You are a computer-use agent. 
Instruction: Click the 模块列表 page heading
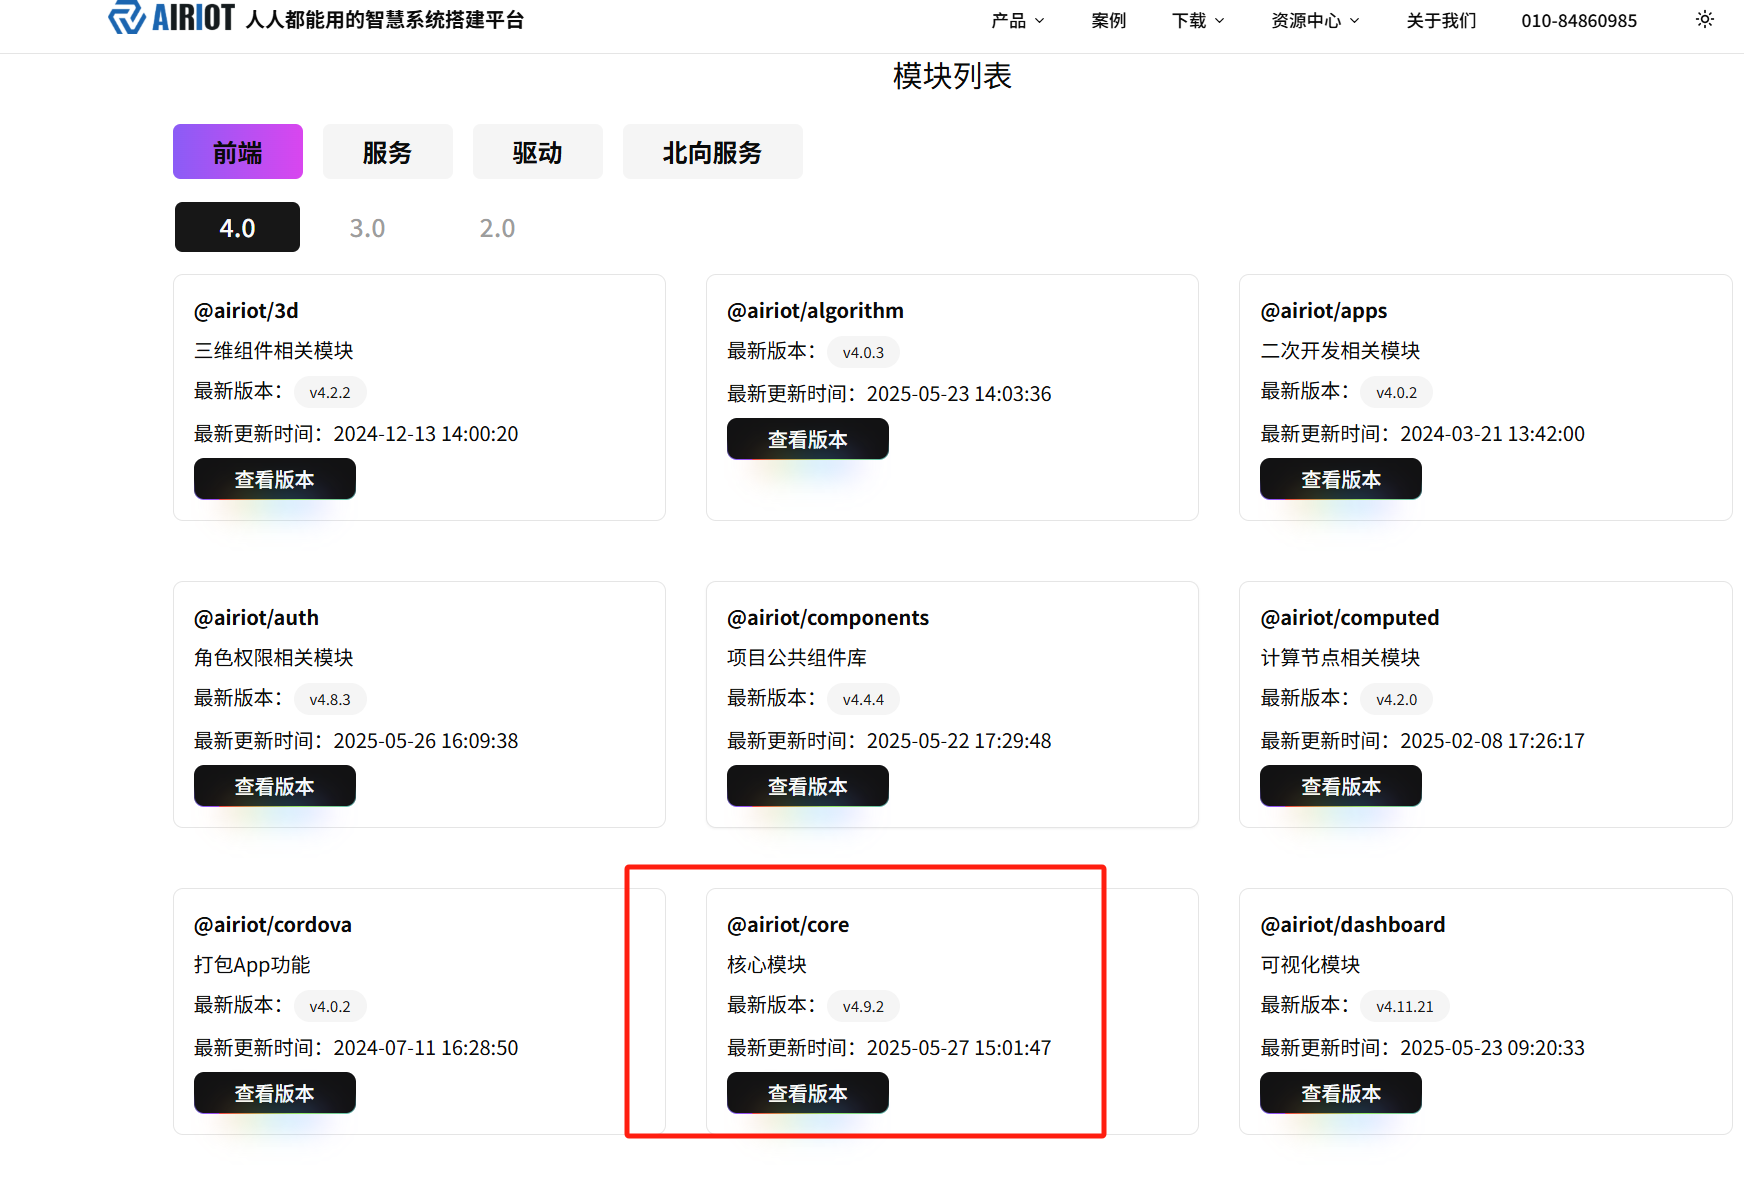pos(952,76)
